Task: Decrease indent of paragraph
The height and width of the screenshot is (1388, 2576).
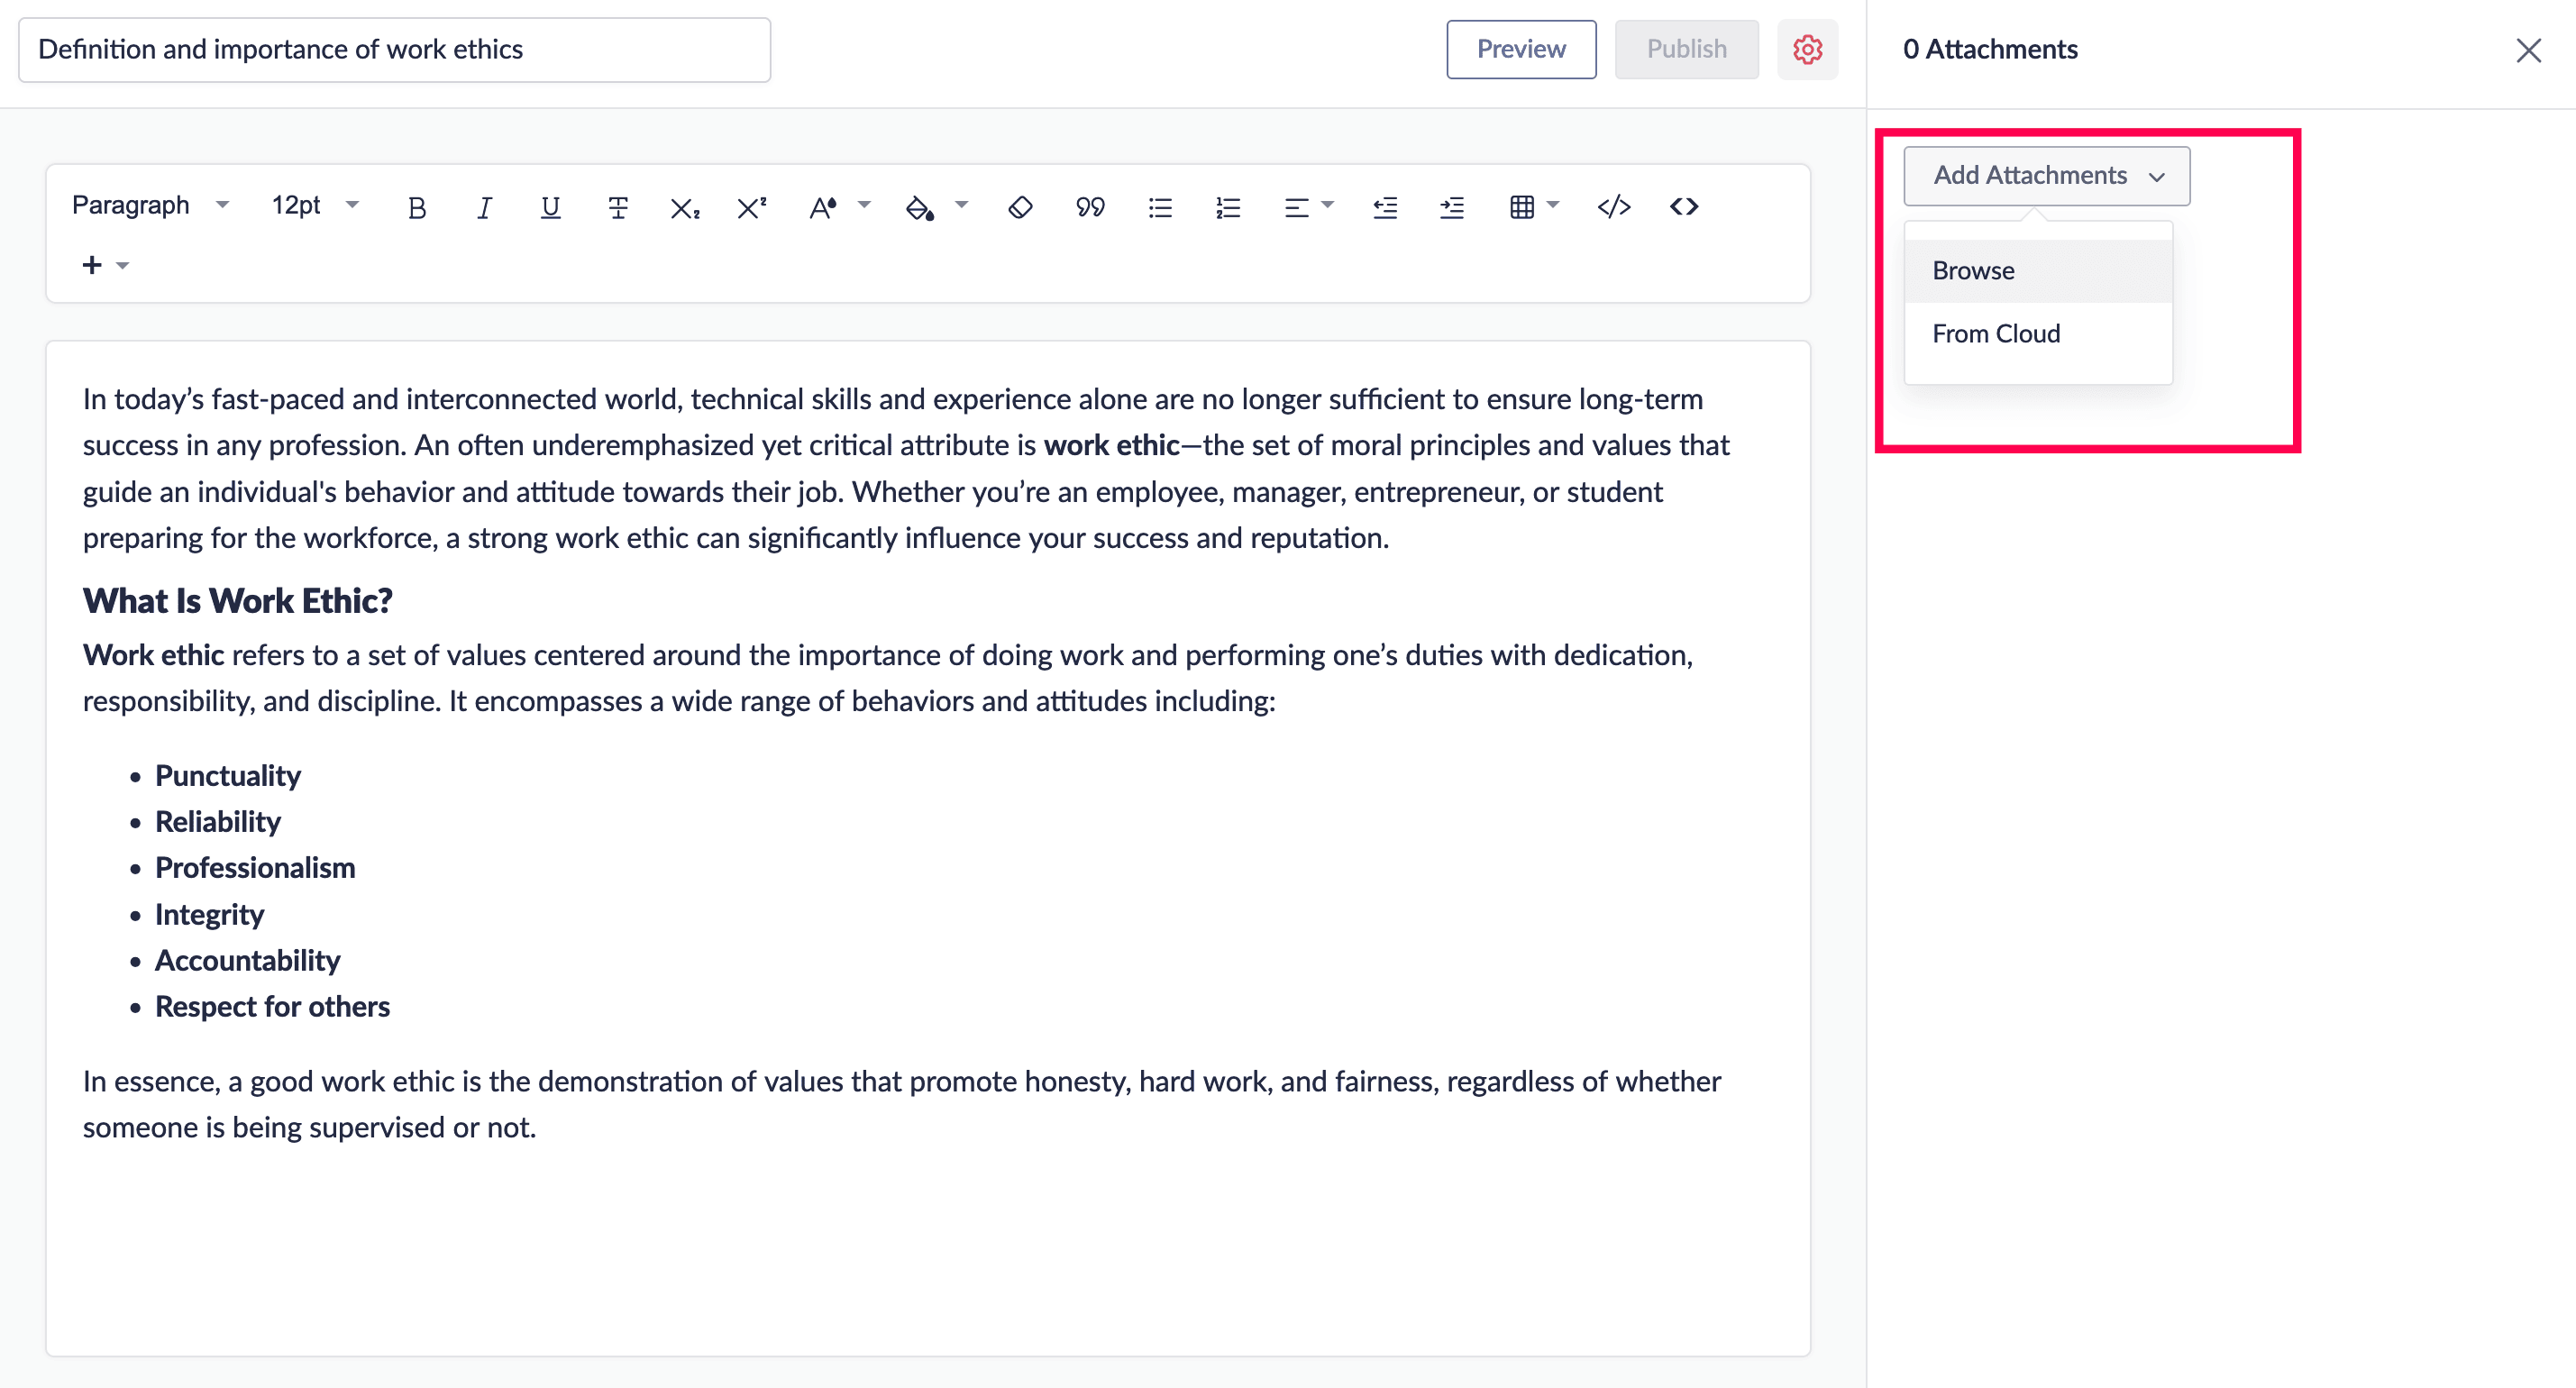Action: (1384, 207)
